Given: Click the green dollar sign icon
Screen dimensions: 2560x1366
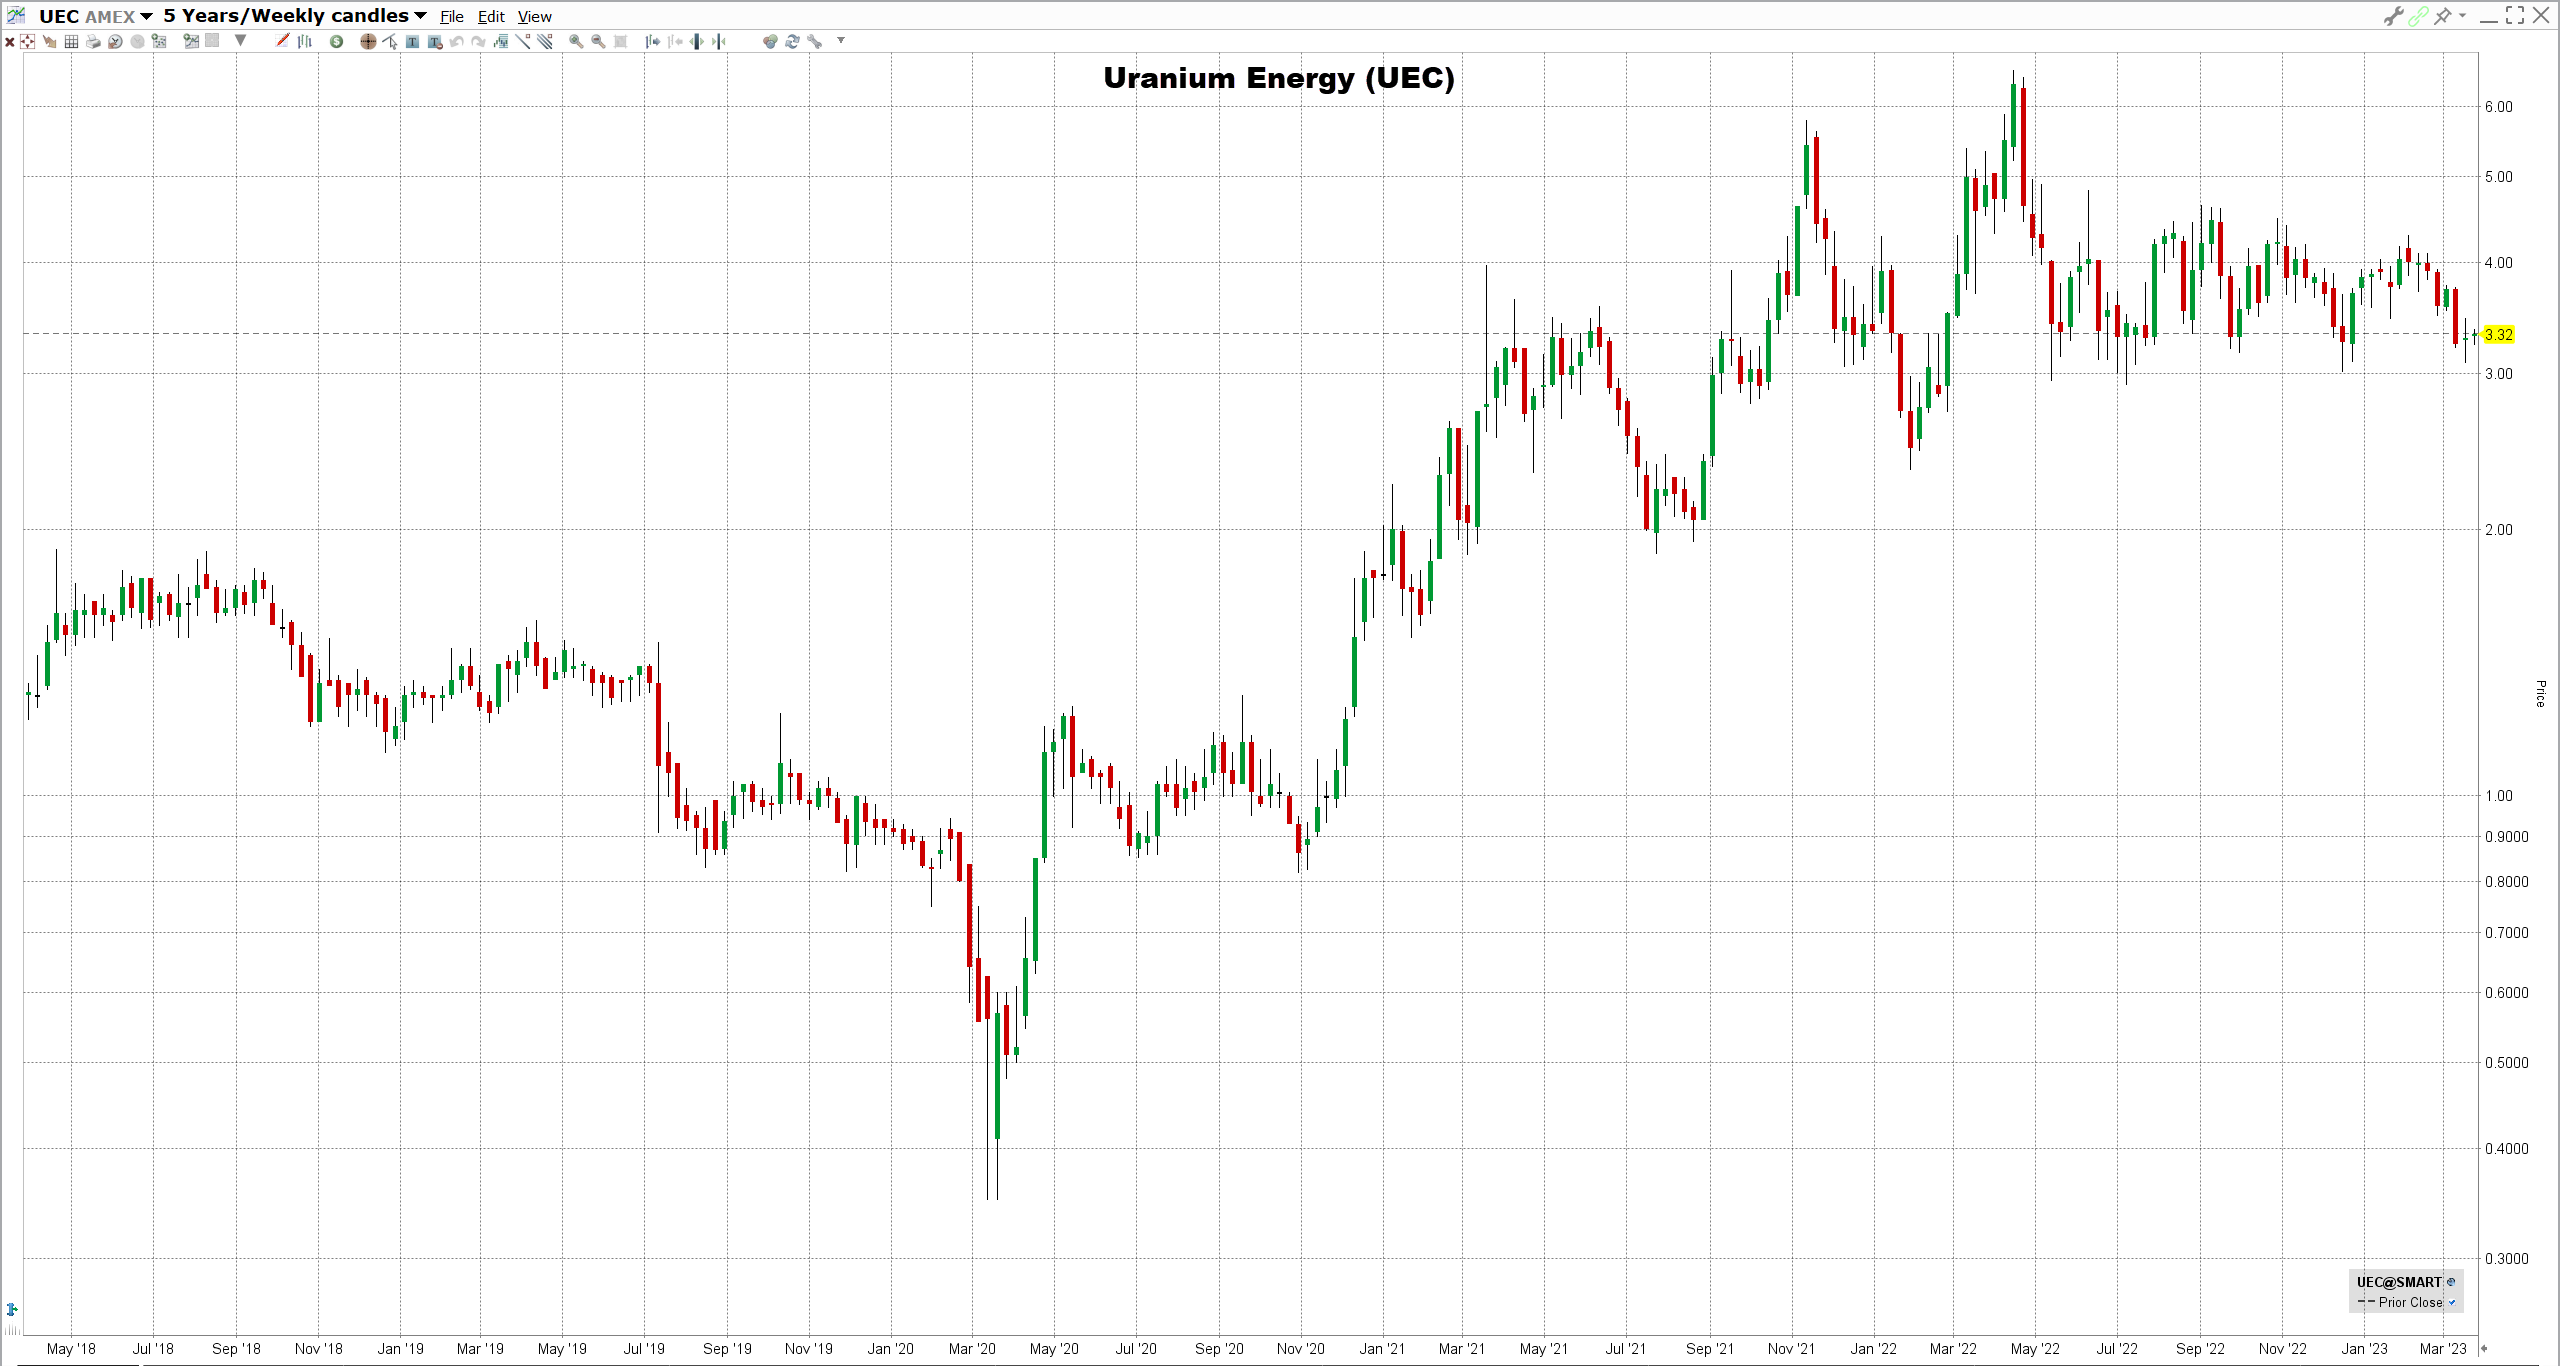Looking at the screenshot, I should (336, 41).
